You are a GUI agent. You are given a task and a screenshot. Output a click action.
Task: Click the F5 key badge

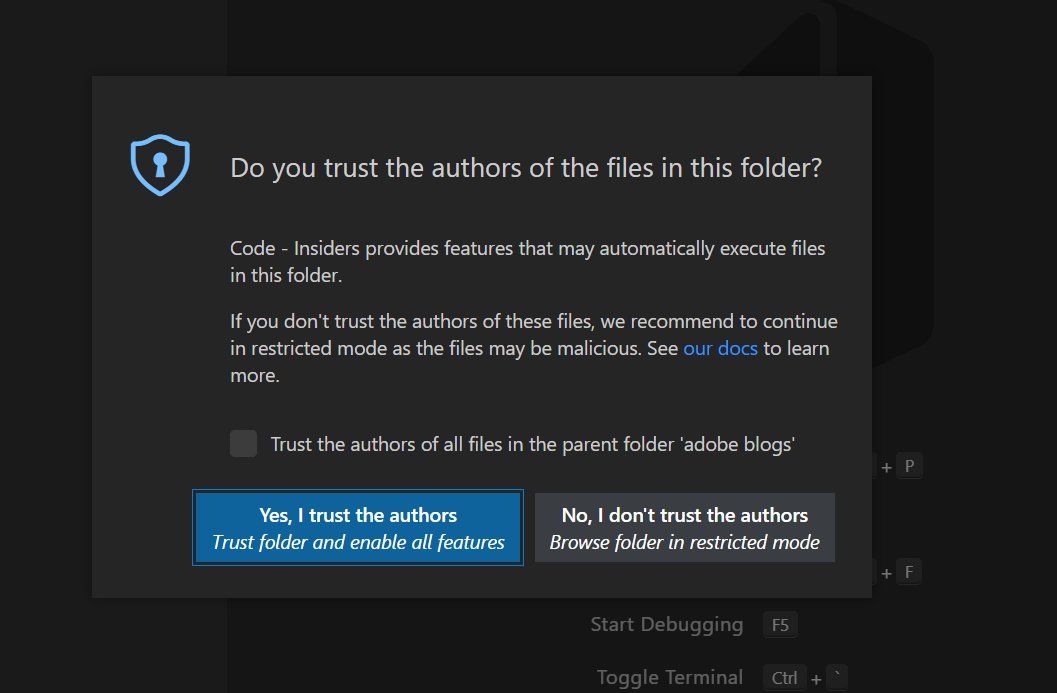click(x=780, y=626)
